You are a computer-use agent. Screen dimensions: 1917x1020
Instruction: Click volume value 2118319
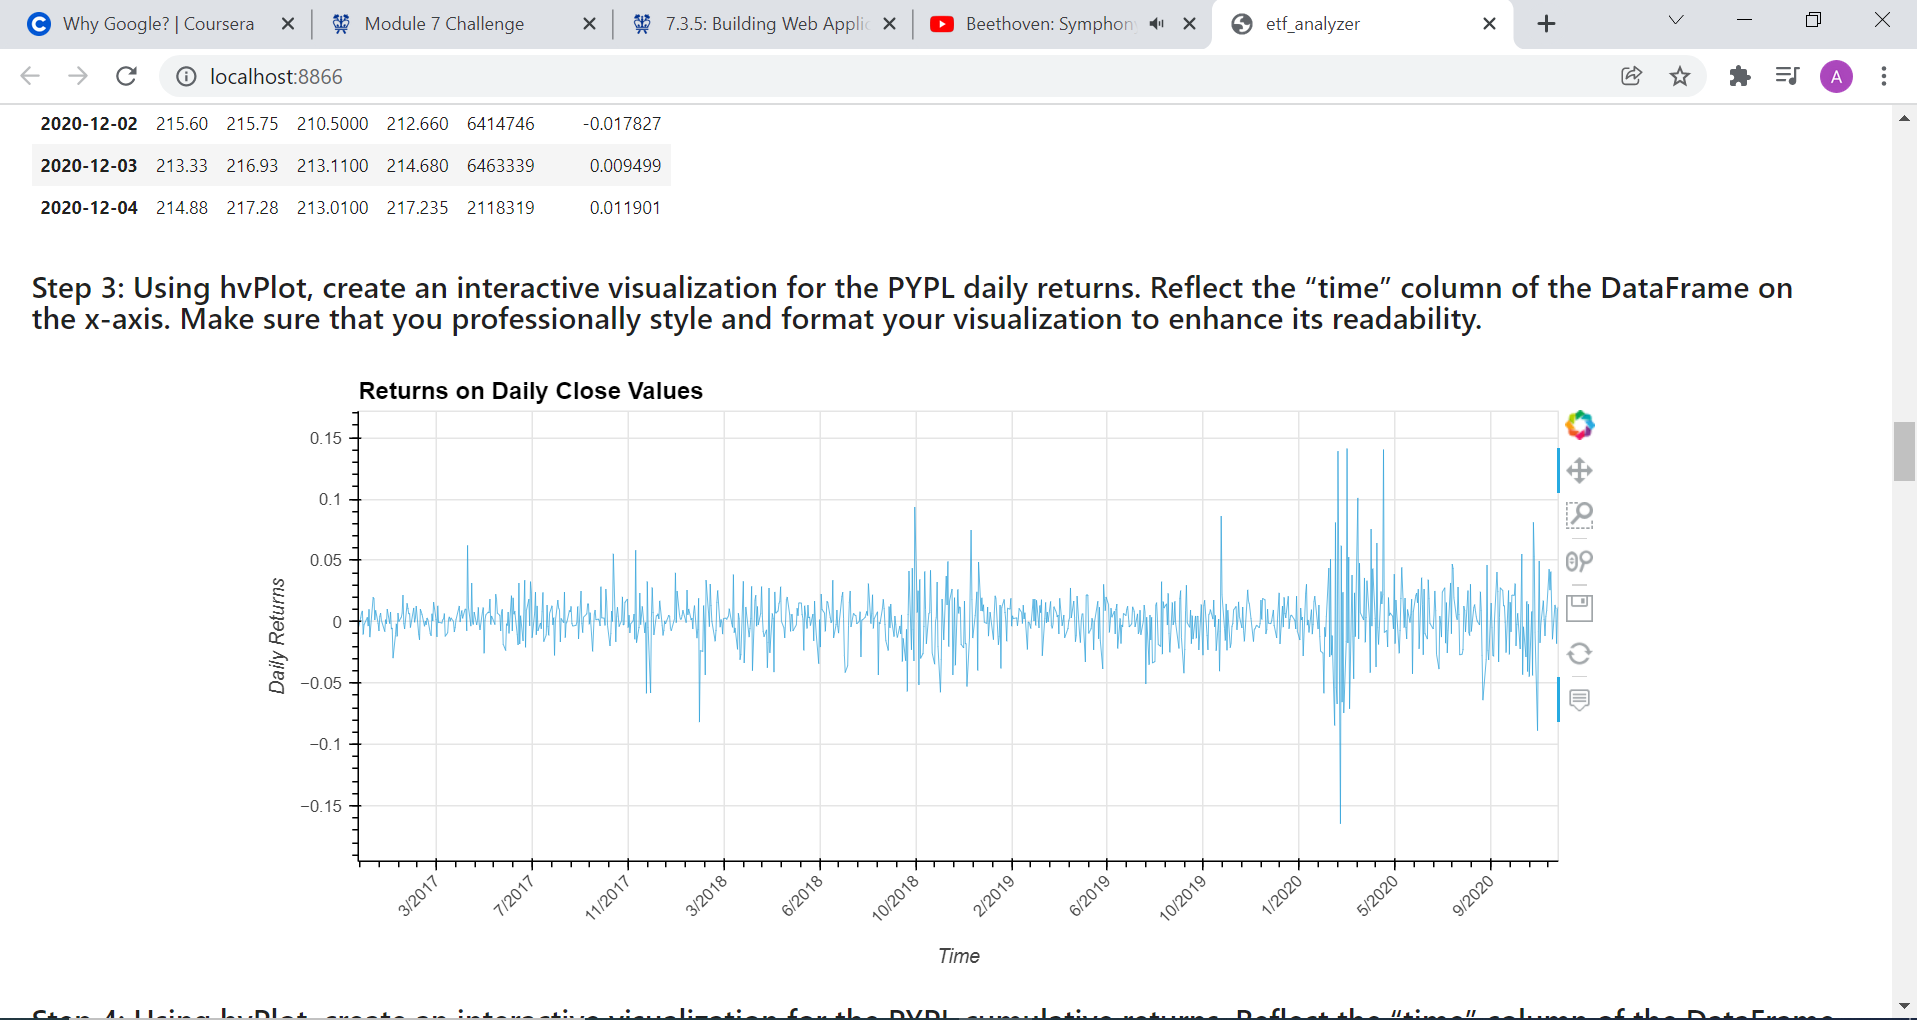click(x=501, y=208)
